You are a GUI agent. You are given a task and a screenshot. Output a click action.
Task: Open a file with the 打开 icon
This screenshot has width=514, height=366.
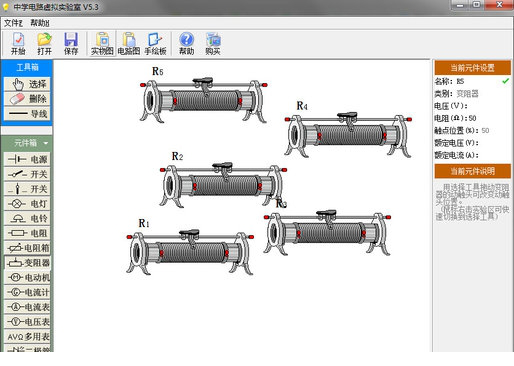[44, 44]
